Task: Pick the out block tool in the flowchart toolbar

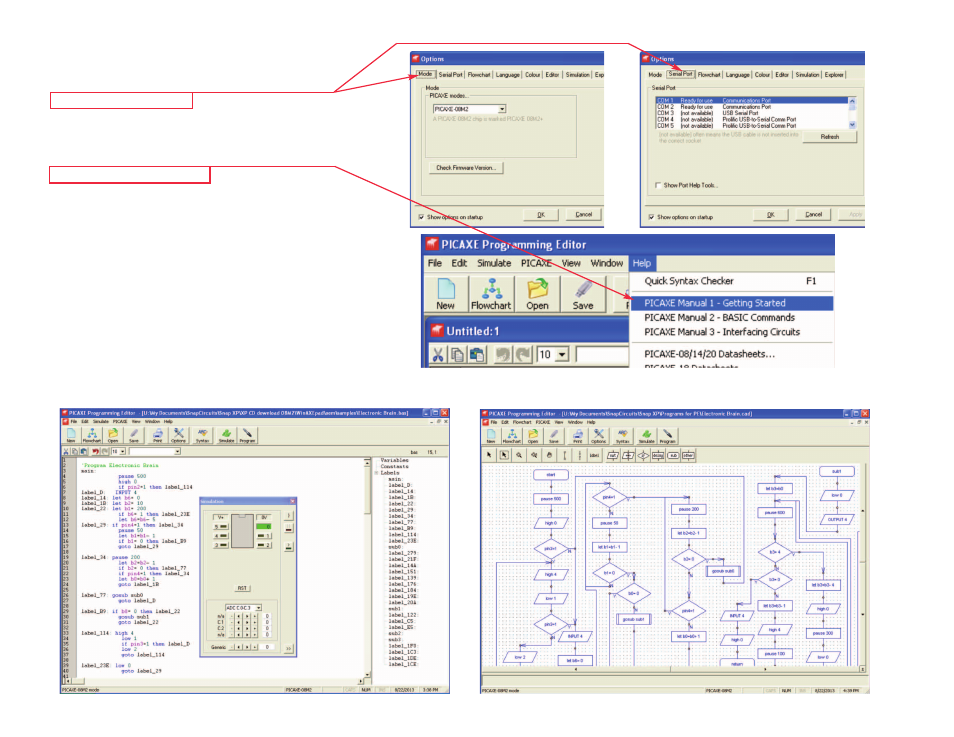Action: [x=613, y=455]
